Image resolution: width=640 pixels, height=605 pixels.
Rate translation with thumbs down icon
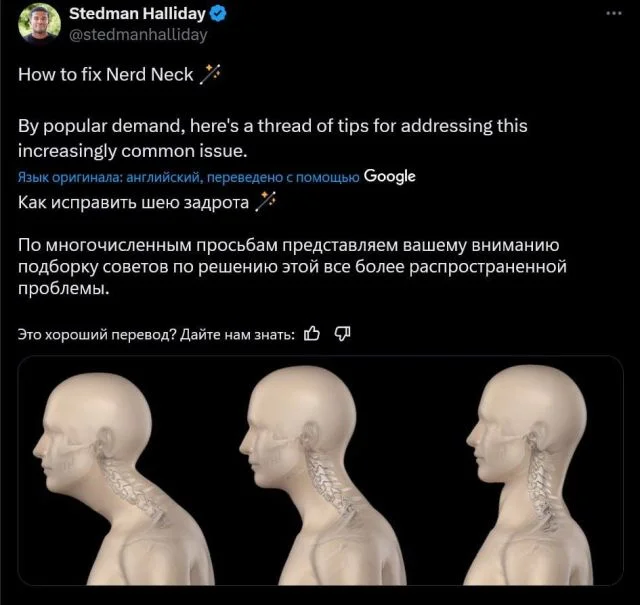pos(342,334)
